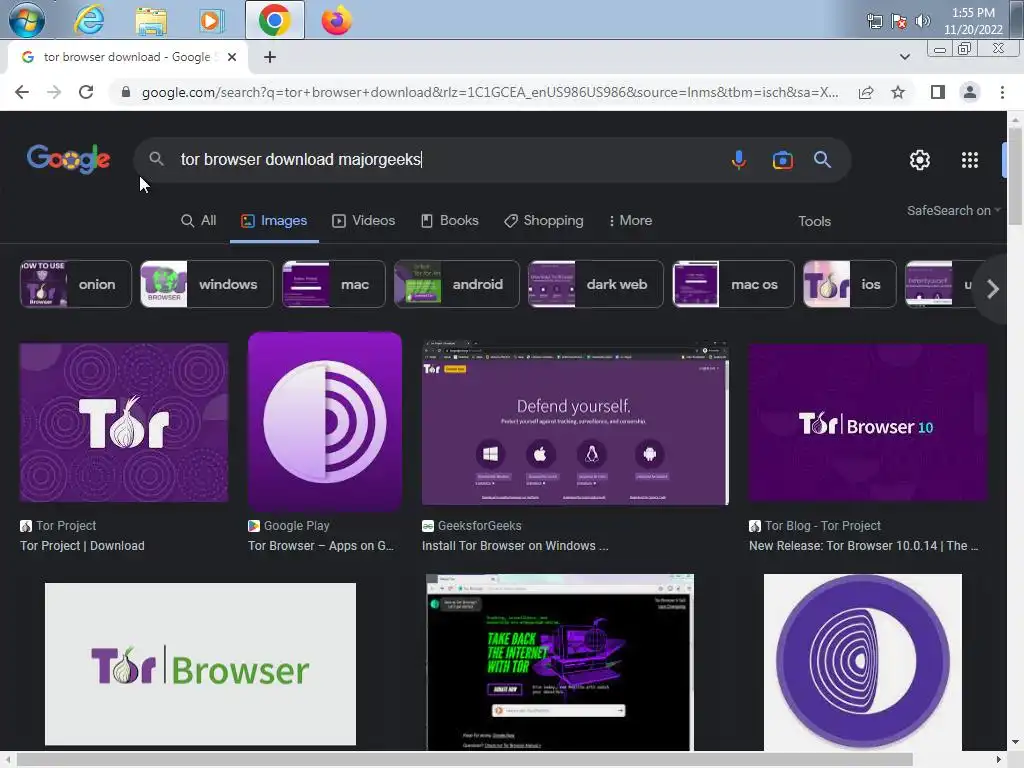
Task: Select the Images tab
Action: (x=274, y=221)
